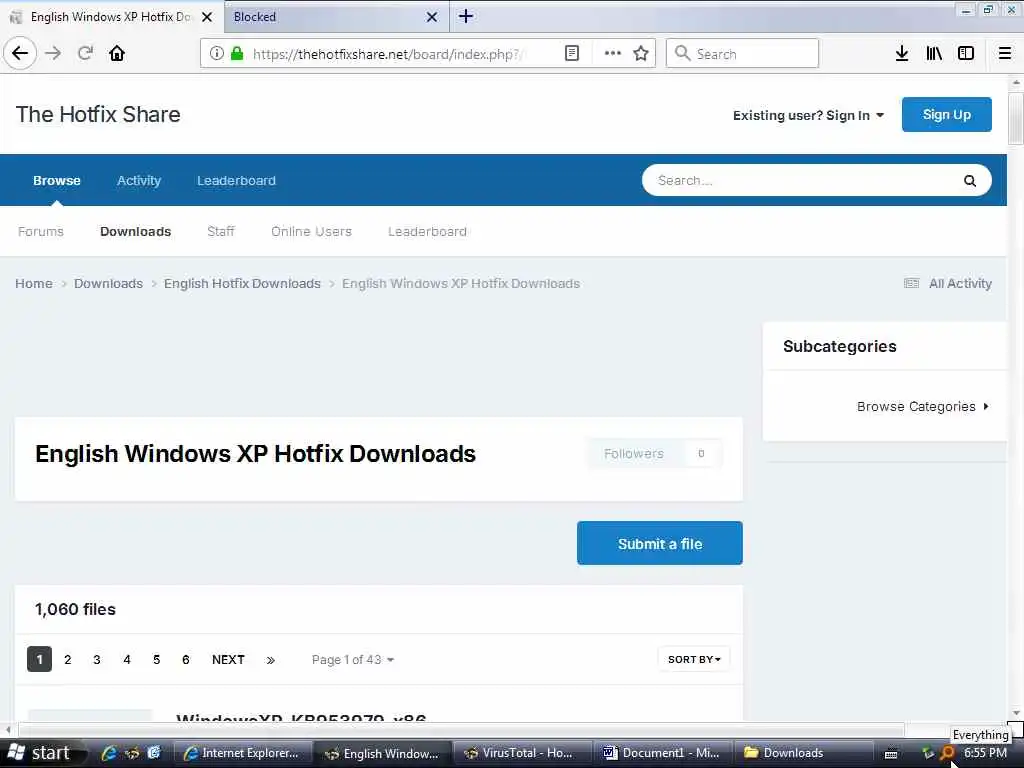Switch to Internet Explorer taskbar window

click(x=242, y=753)
